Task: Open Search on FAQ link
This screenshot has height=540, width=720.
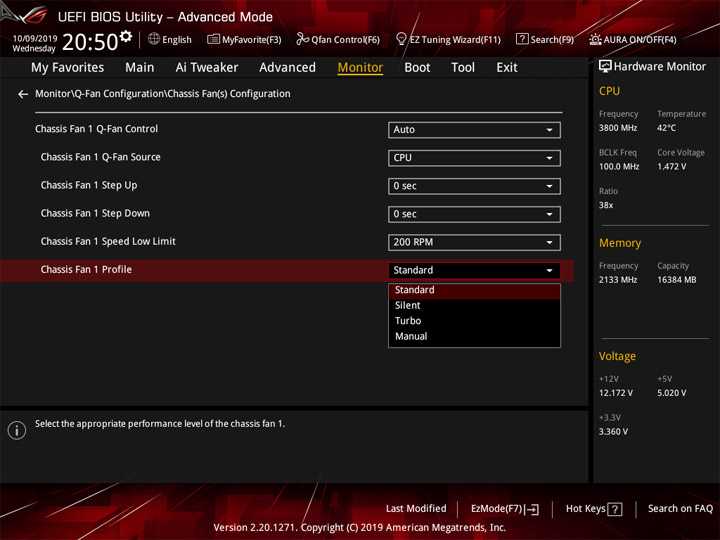Action: [x=680, y=509]
